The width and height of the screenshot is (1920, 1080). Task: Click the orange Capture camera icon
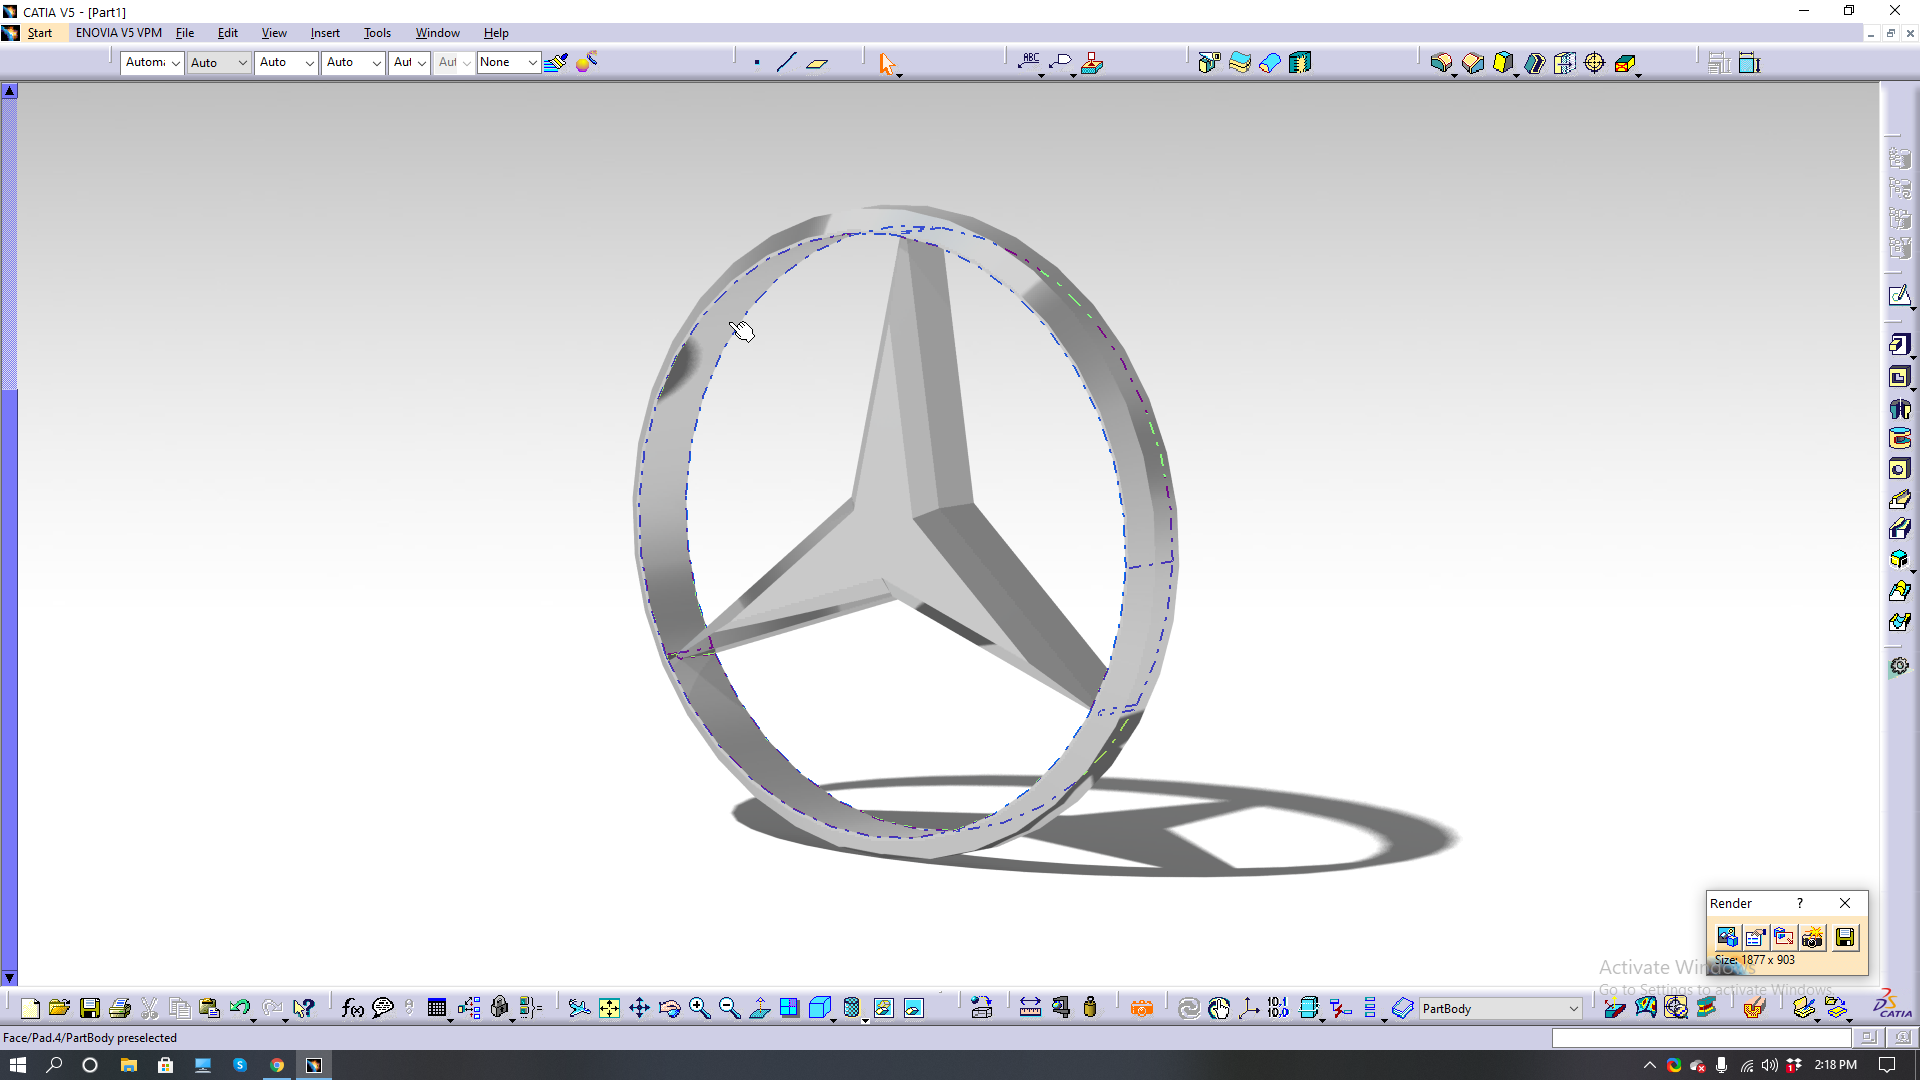tap(1142, 1008)
